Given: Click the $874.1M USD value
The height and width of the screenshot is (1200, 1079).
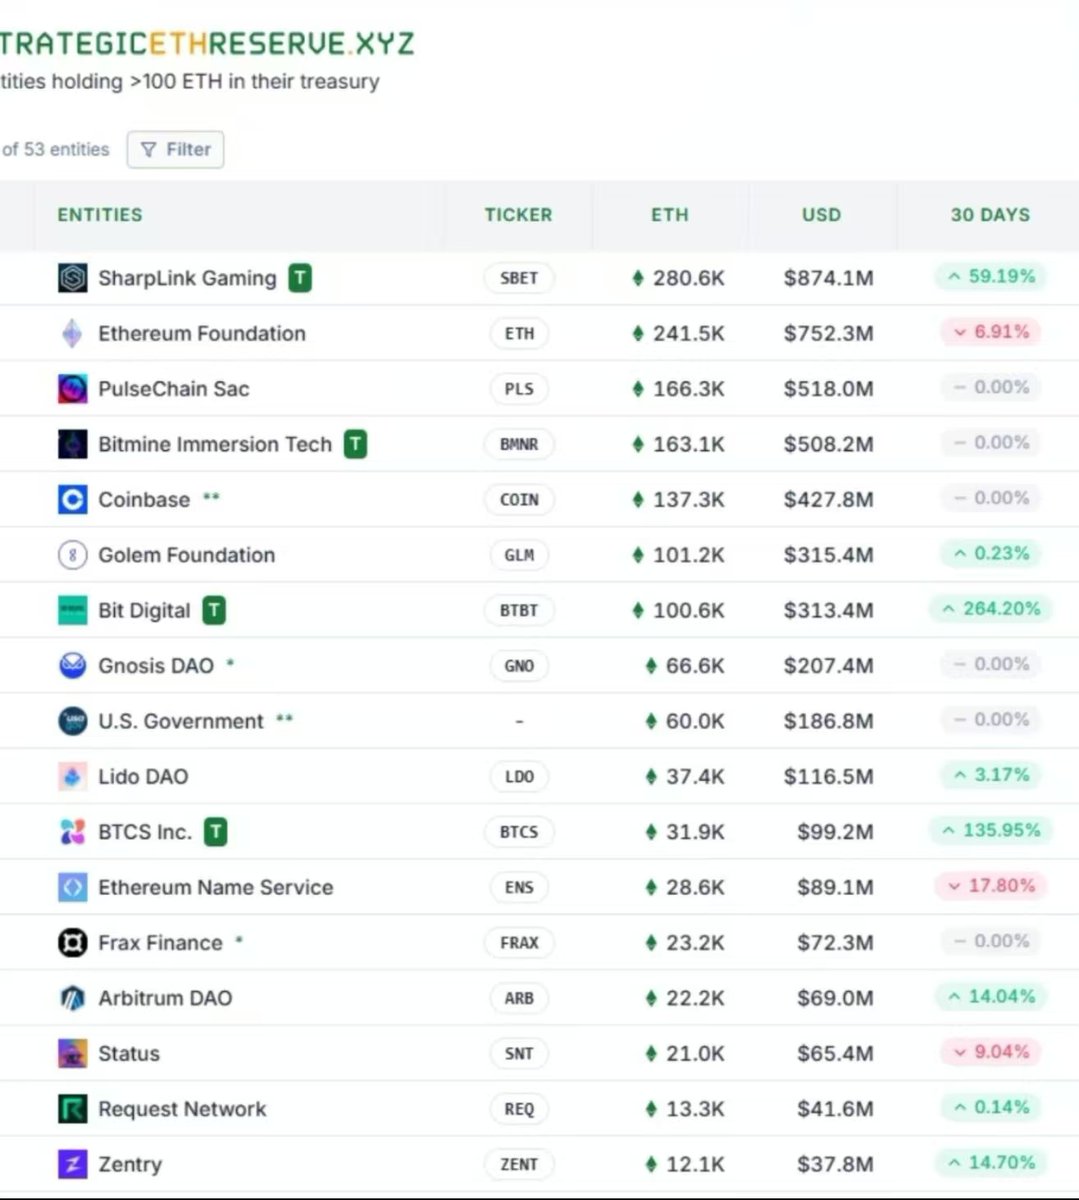Looking at the screenshot, I should click(x=829, y=278).
